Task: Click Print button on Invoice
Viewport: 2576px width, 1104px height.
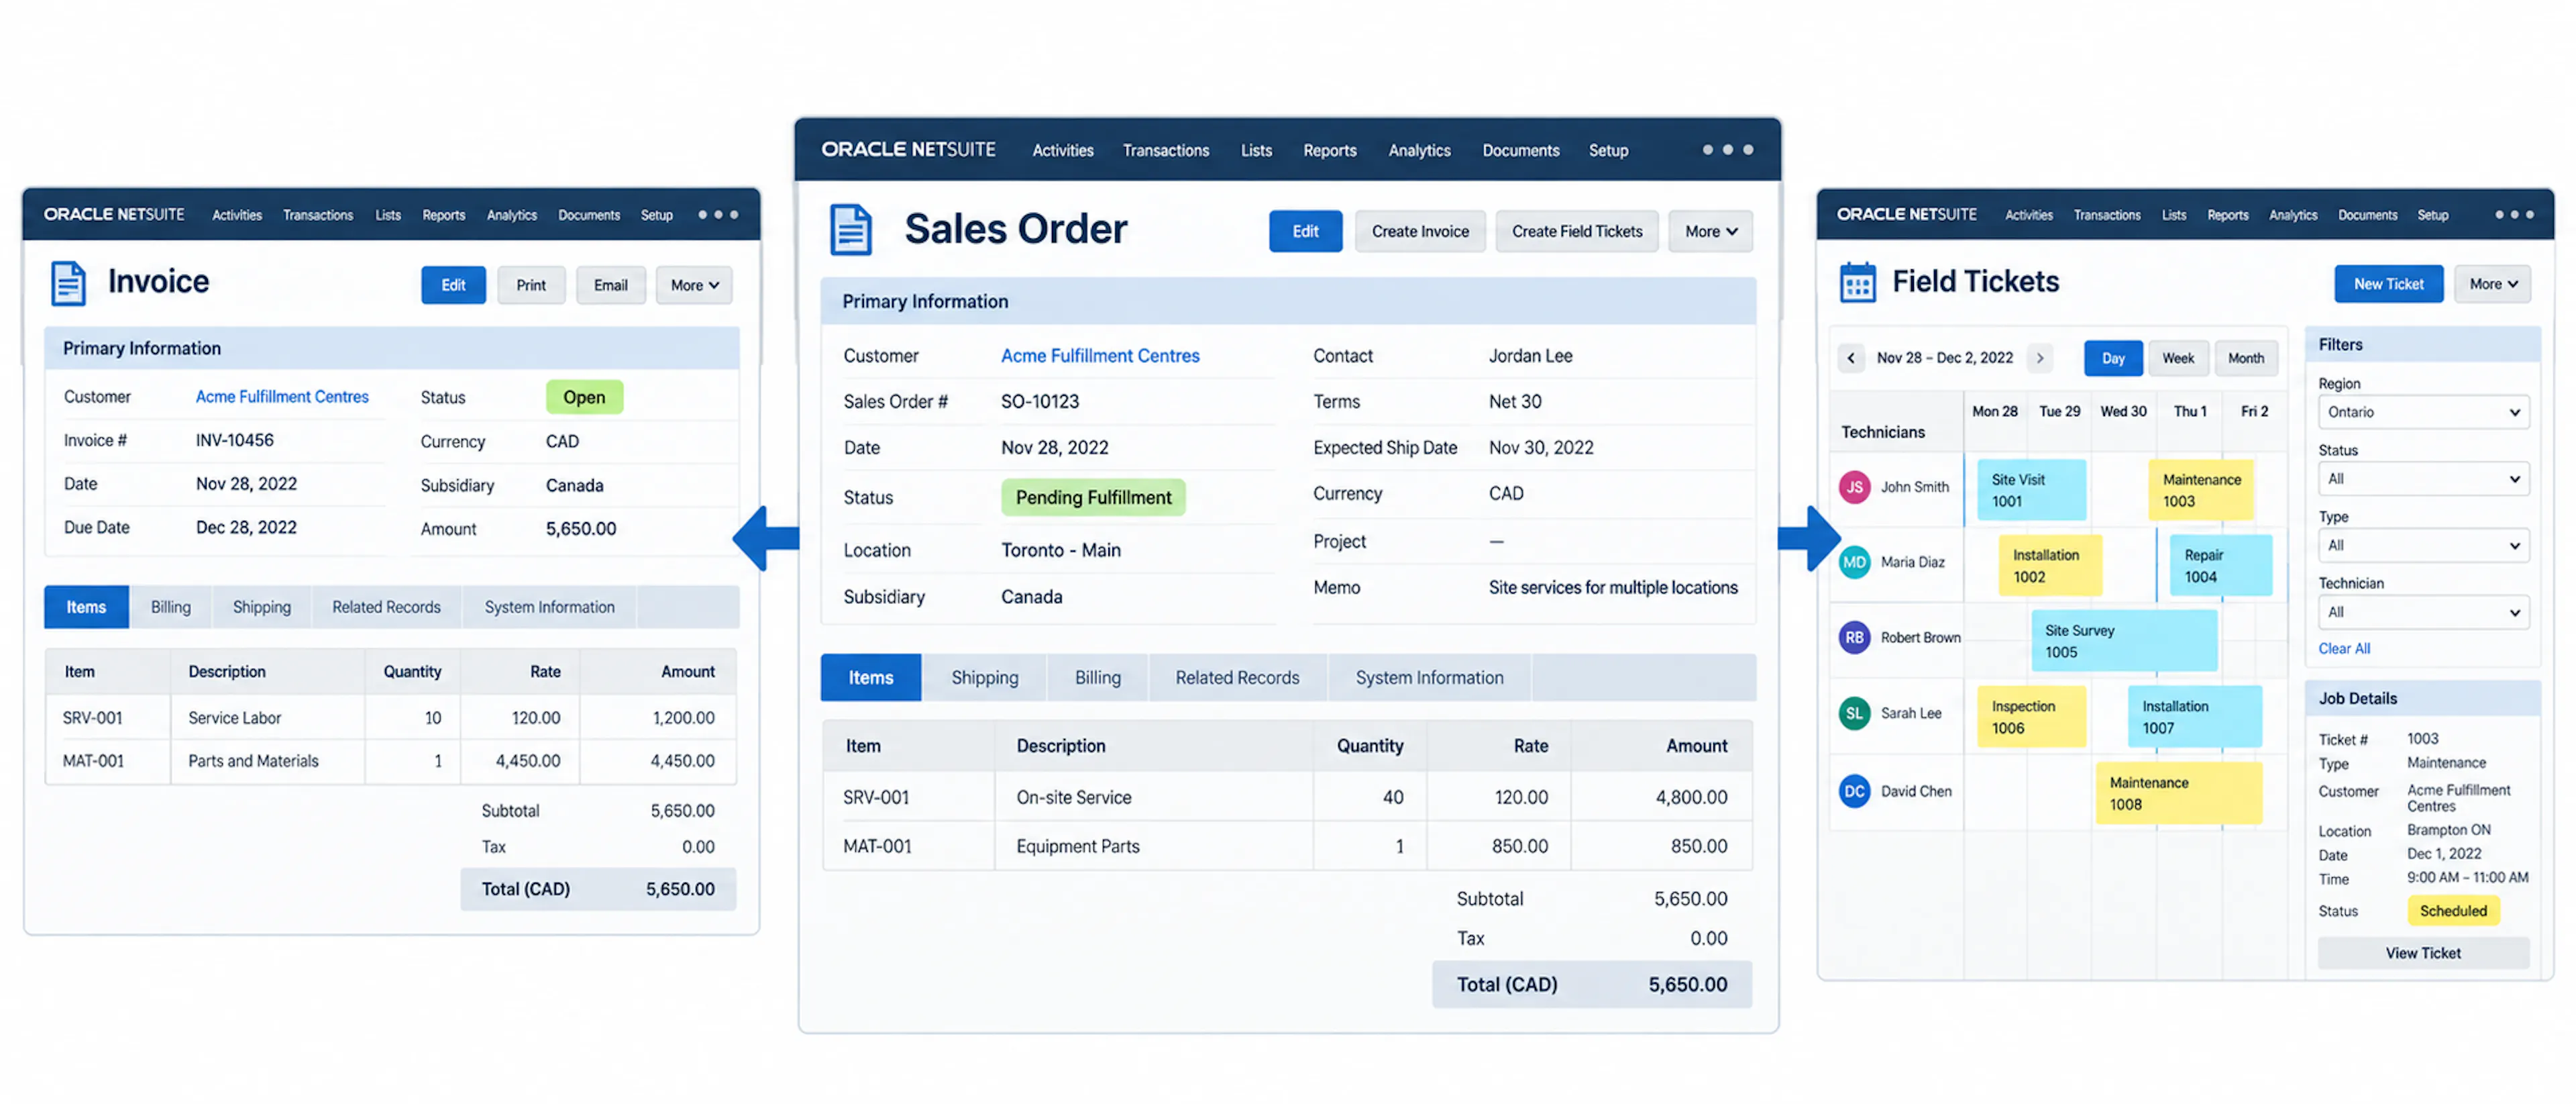Action: pos(530,285)
